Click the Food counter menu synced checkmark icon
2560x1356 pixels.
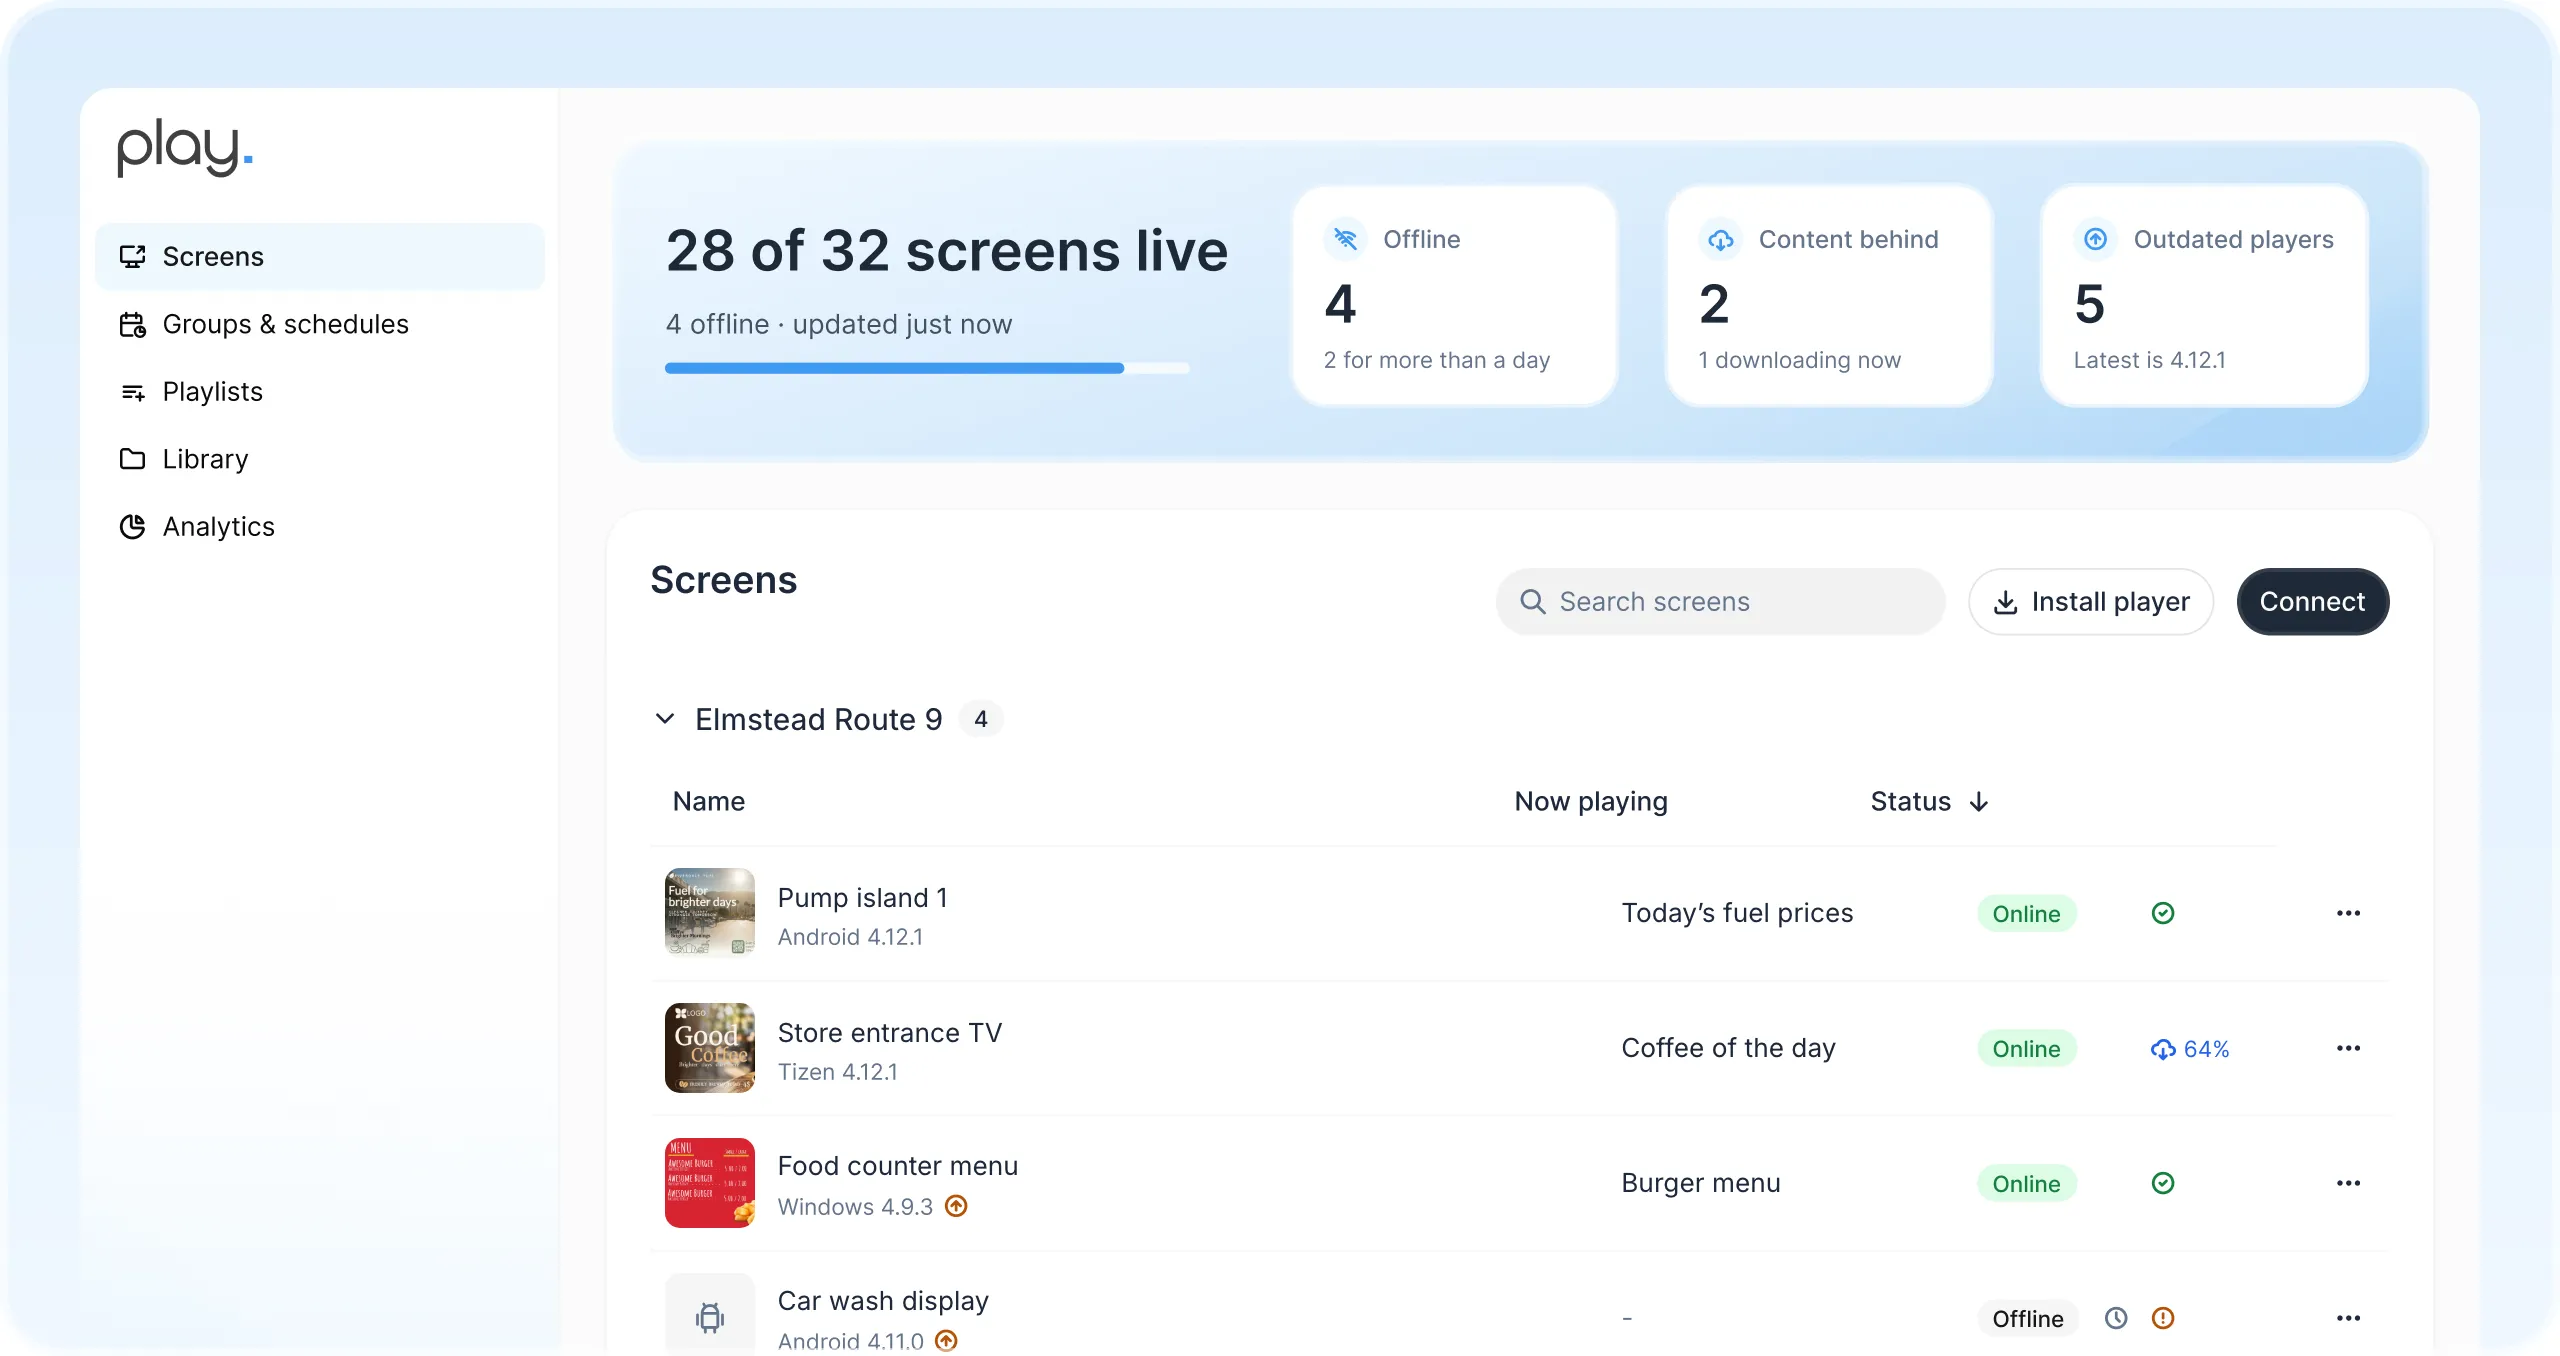2162,1183
